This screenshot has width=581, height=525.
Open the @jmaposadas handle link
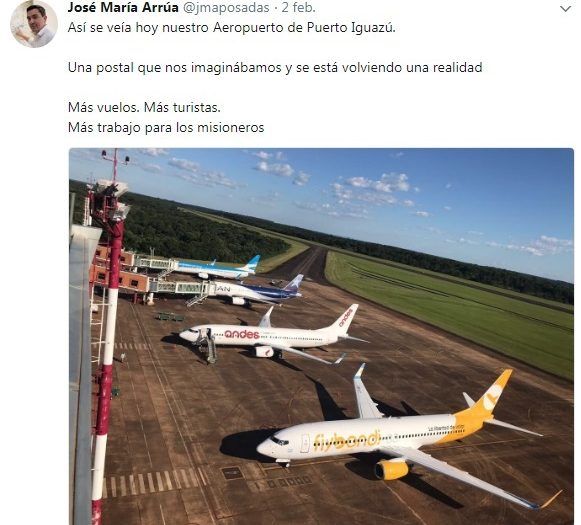(x=226, y=7)
